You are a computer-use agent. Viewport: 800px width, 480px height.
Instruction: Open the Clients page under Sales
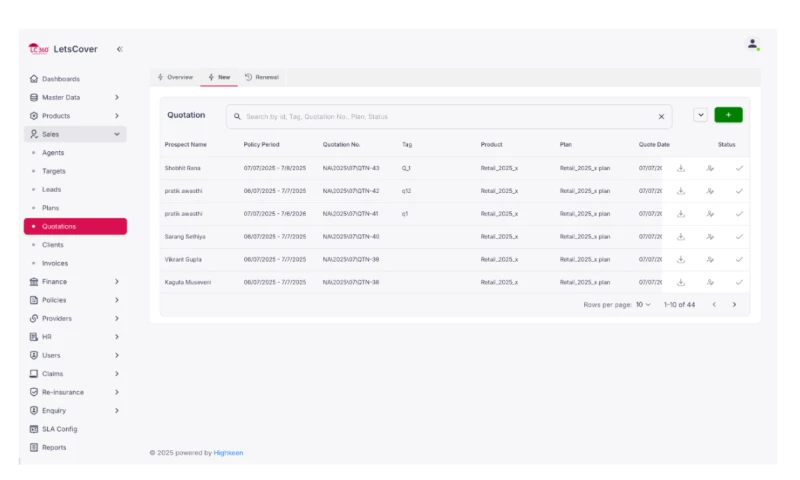[53, 245]
